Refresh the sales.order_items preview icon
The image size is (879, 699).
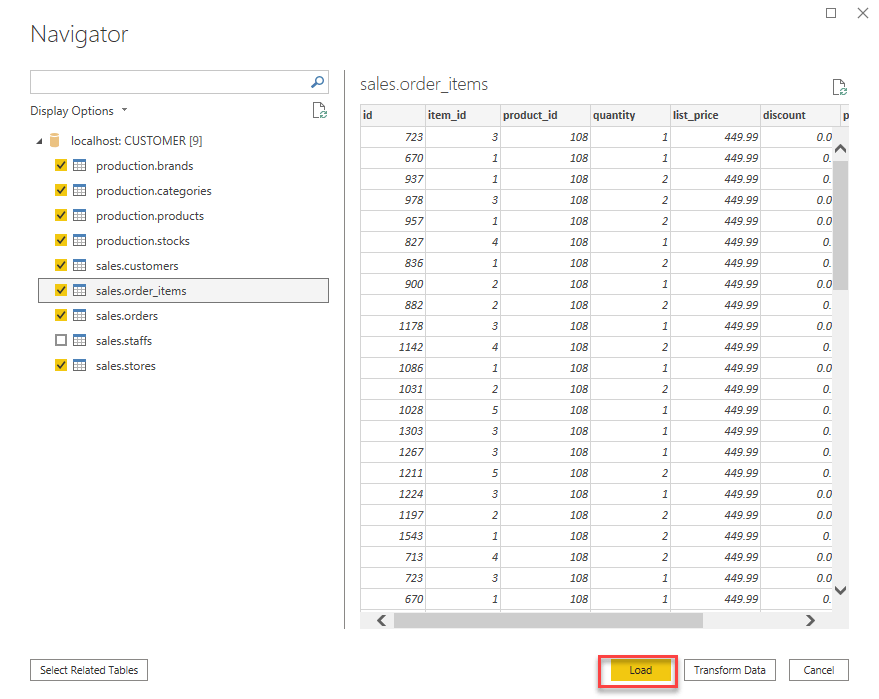(839, 86)
